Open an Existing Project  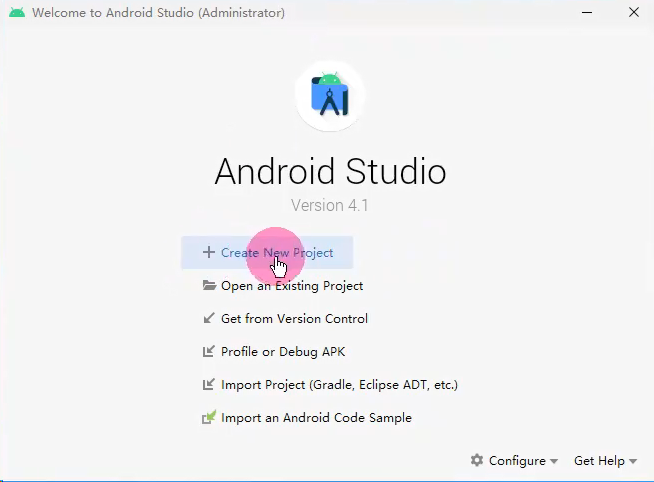(x=283, y=286)
